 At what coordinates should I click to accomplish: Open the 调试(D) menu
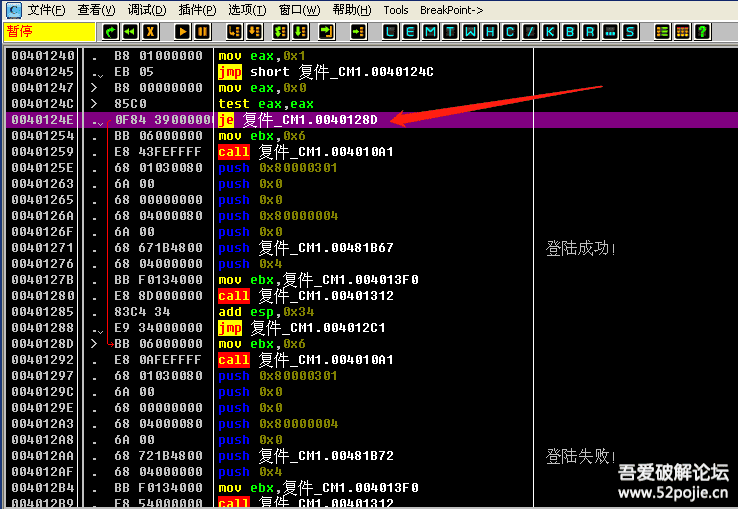tap(146, 10)
